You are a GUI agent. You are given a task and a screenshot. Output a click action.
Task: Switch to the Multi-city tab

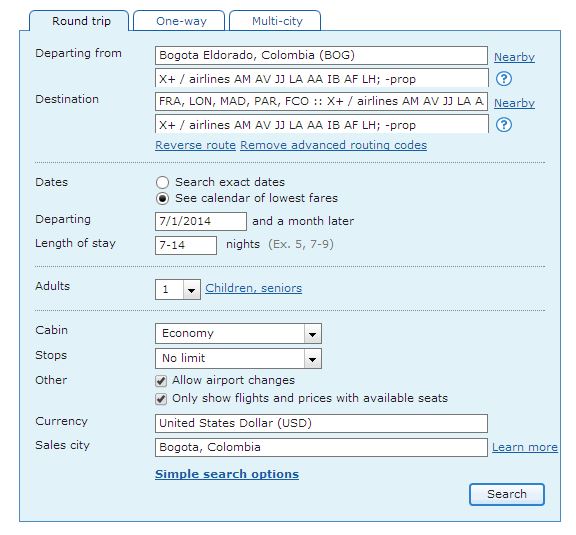275,21
